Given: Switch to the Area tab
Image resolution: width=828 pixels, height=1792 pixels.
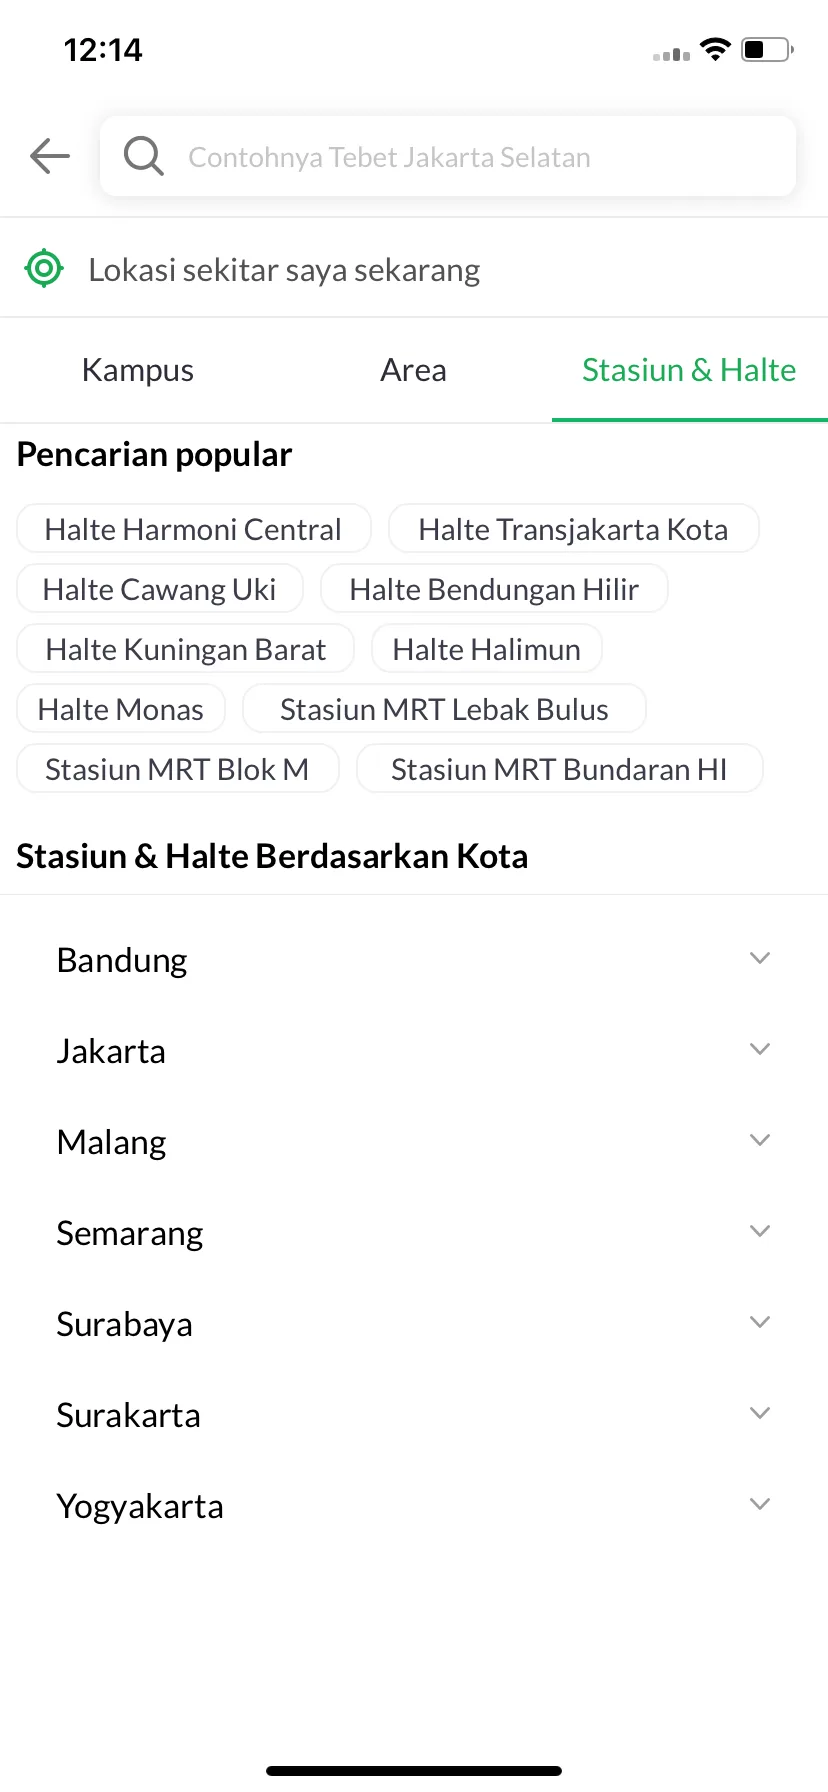Looking at the screenshot, I should [x=414, y=370].
